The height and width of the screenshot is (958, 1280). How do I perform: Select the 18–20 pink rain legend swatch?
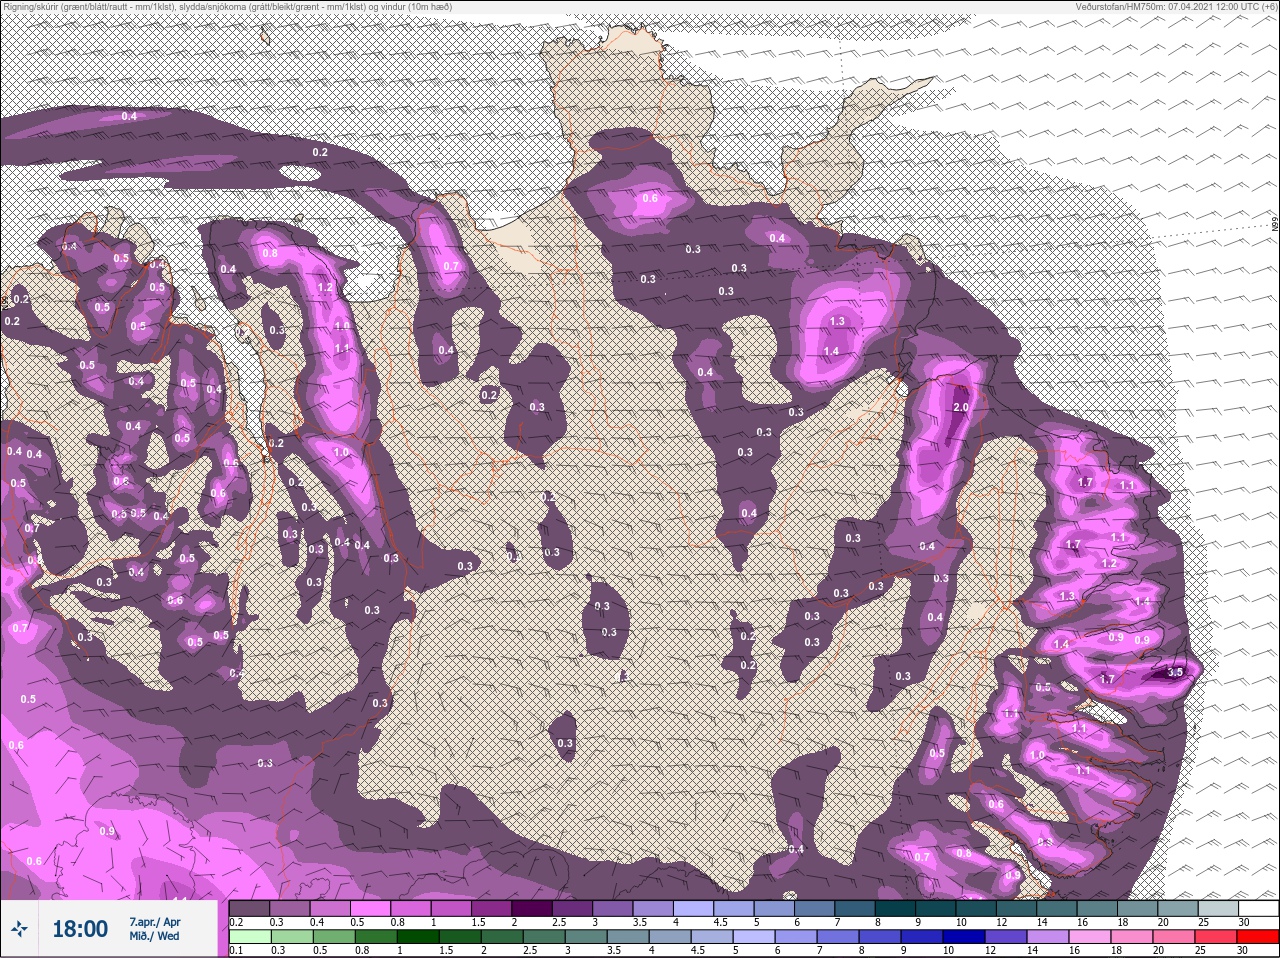[x=1131, y=937]
